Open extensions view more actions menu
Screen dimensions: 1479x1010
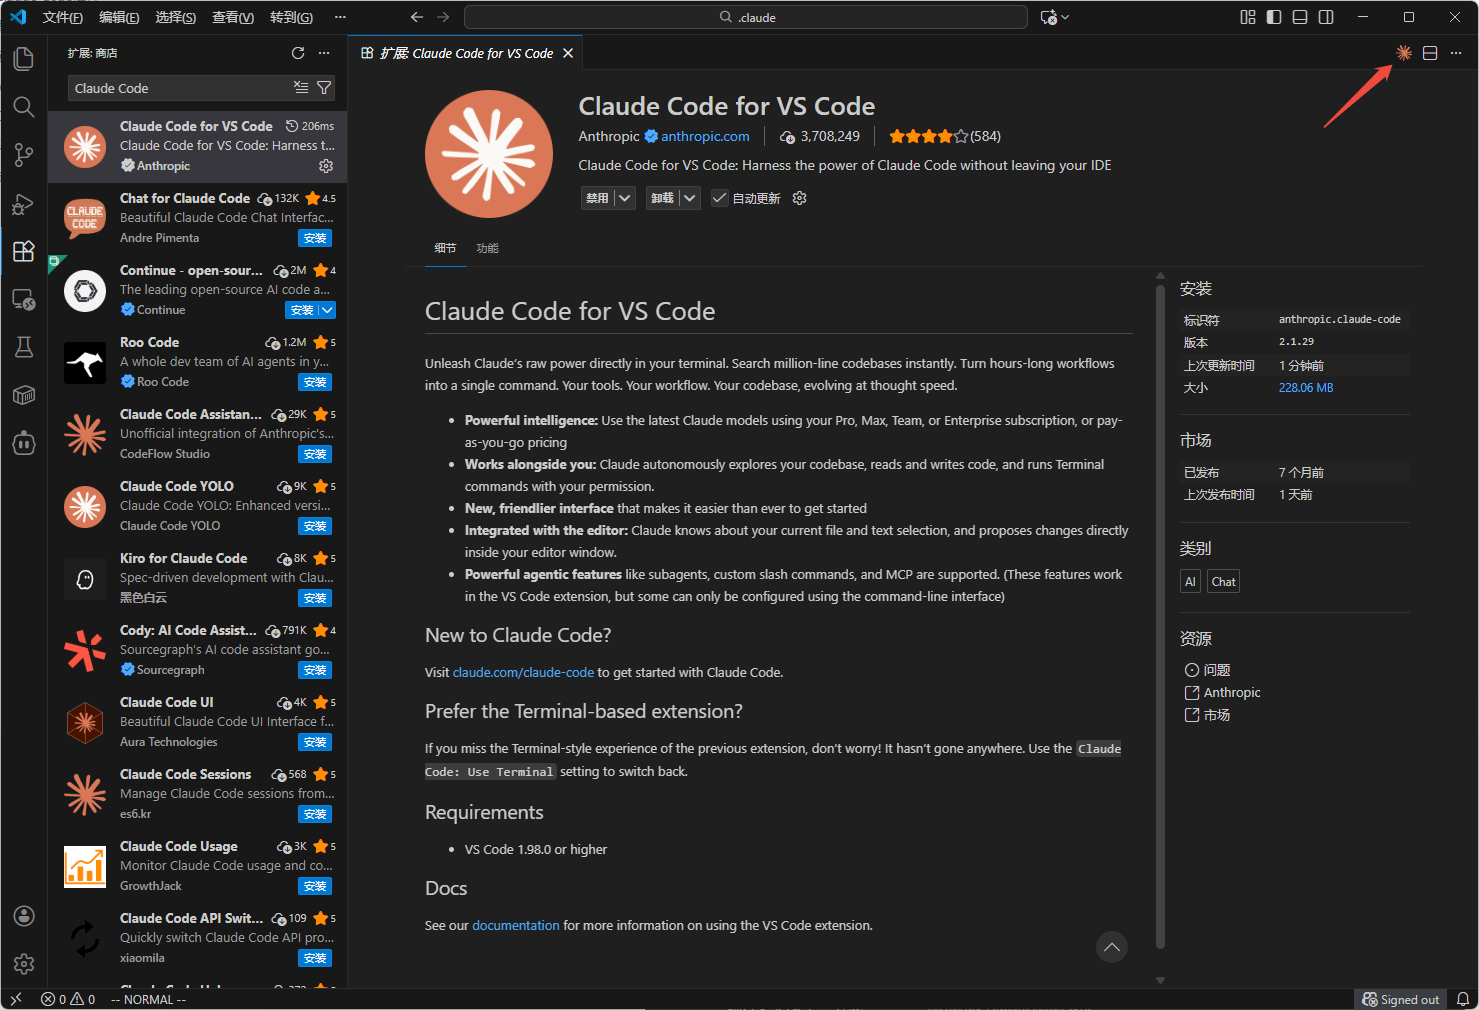tap(324, 53)
